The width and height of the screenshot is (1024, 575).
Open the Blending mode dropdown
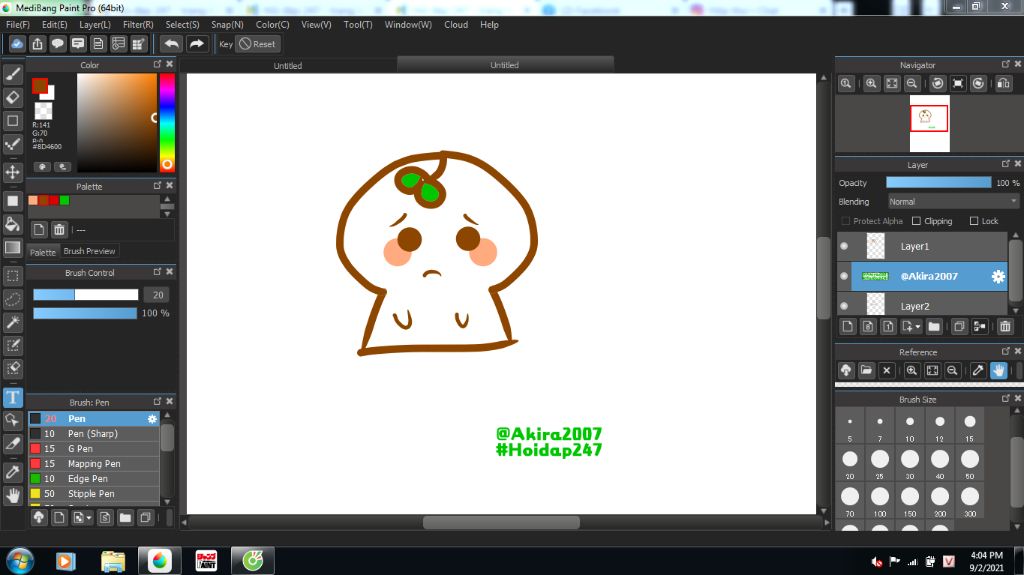tap(953, 202)
